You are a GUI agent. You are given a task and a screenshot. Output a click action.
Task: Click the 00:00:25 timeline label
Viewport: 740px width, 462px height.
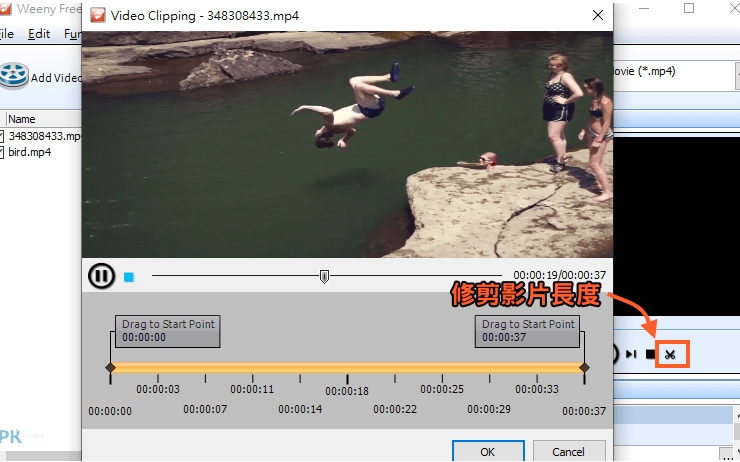(x=442, y=389)
